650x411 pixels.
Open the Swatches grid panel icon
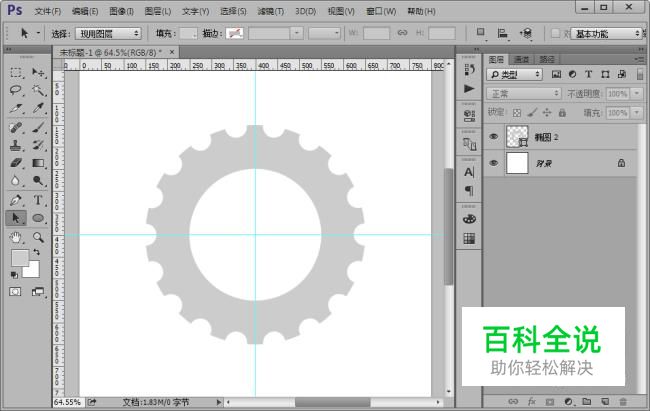pyautogui.click(x=469, y=238)
